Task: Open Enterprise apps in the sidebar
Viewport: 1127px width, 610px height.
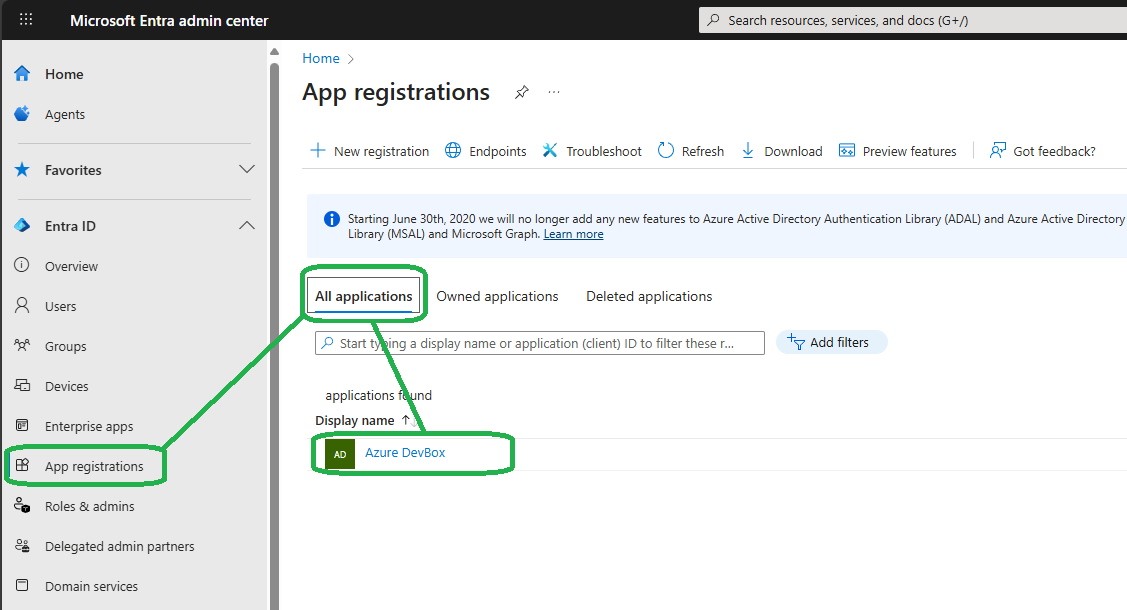Action: tap(88, 426)
